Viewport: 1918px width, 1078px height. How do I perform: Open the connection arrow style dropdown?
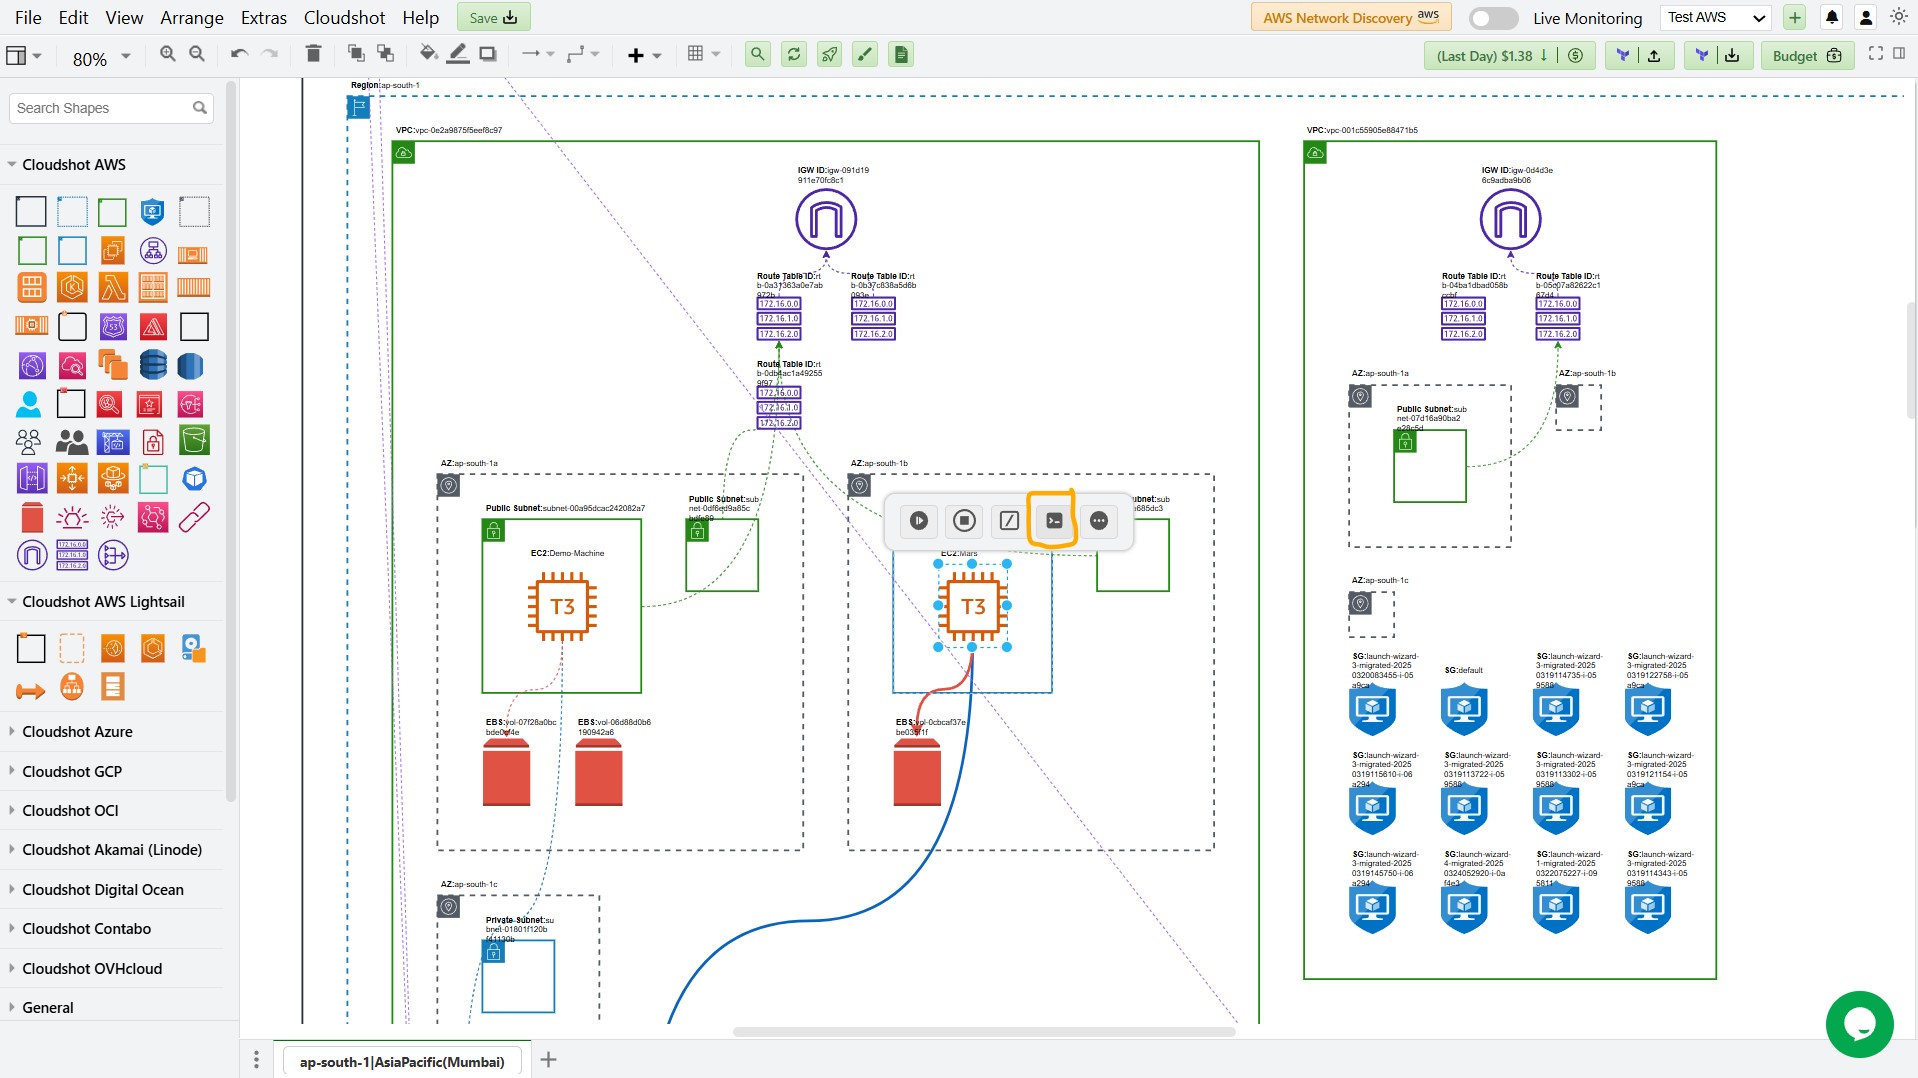click(x=538, y=54)
